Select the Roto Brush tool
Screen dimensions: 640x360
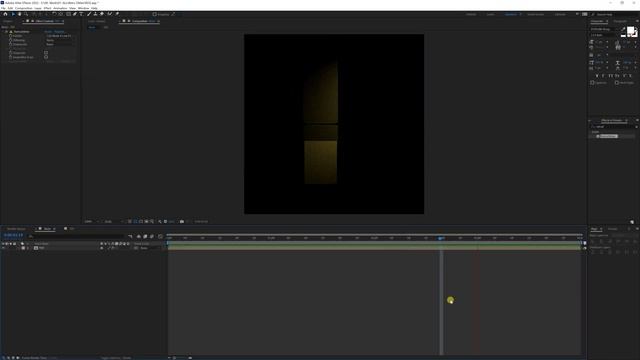(x=109, y=14)
